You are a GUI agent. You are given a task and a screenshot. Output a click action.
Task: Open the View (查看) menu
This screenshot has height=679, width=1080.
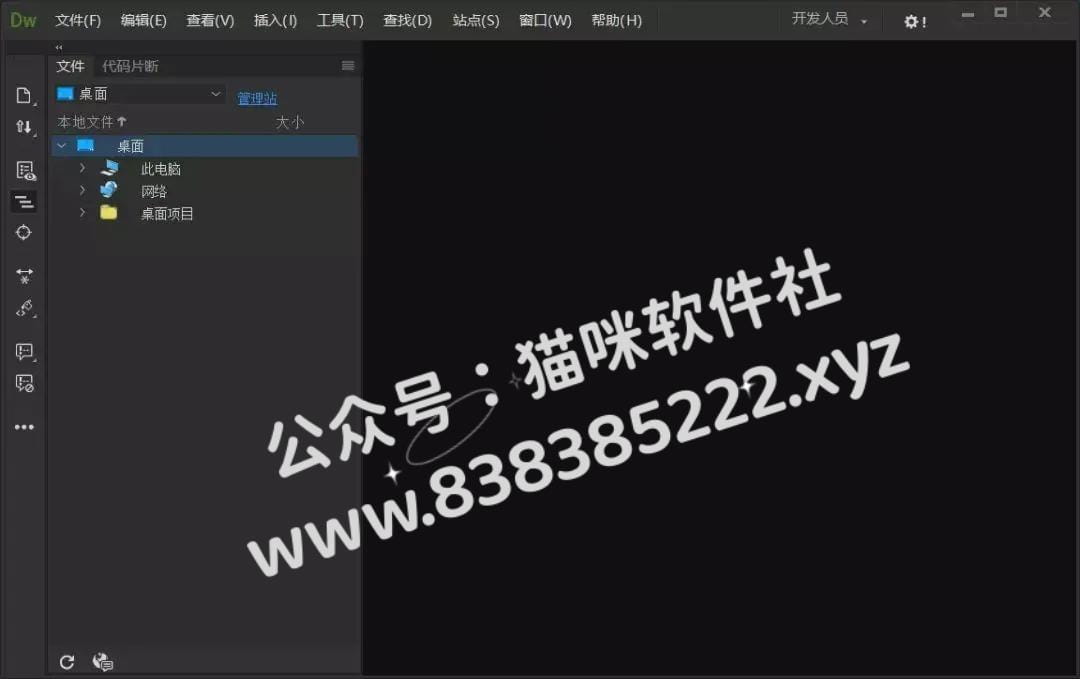pos(210,21)
